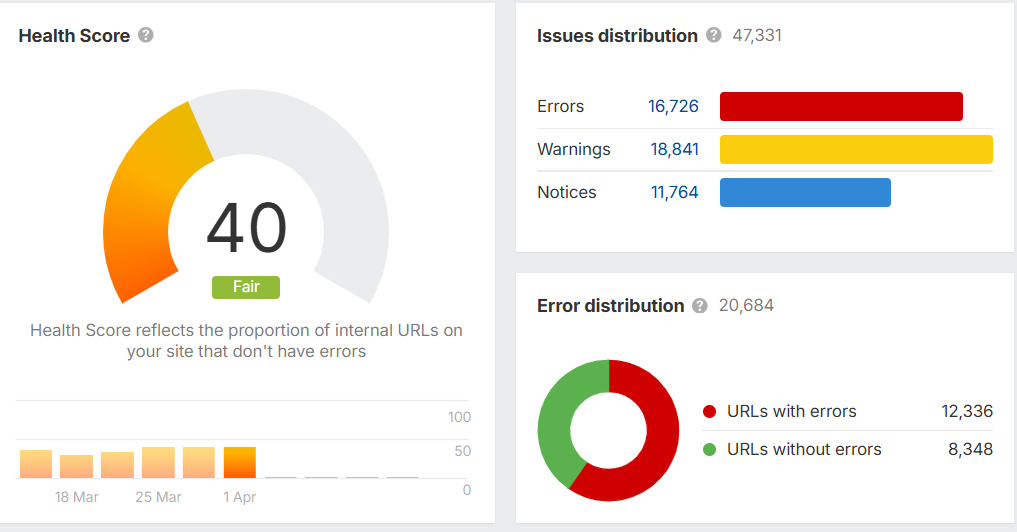Select the blue Notices bar

click(805, 193)
